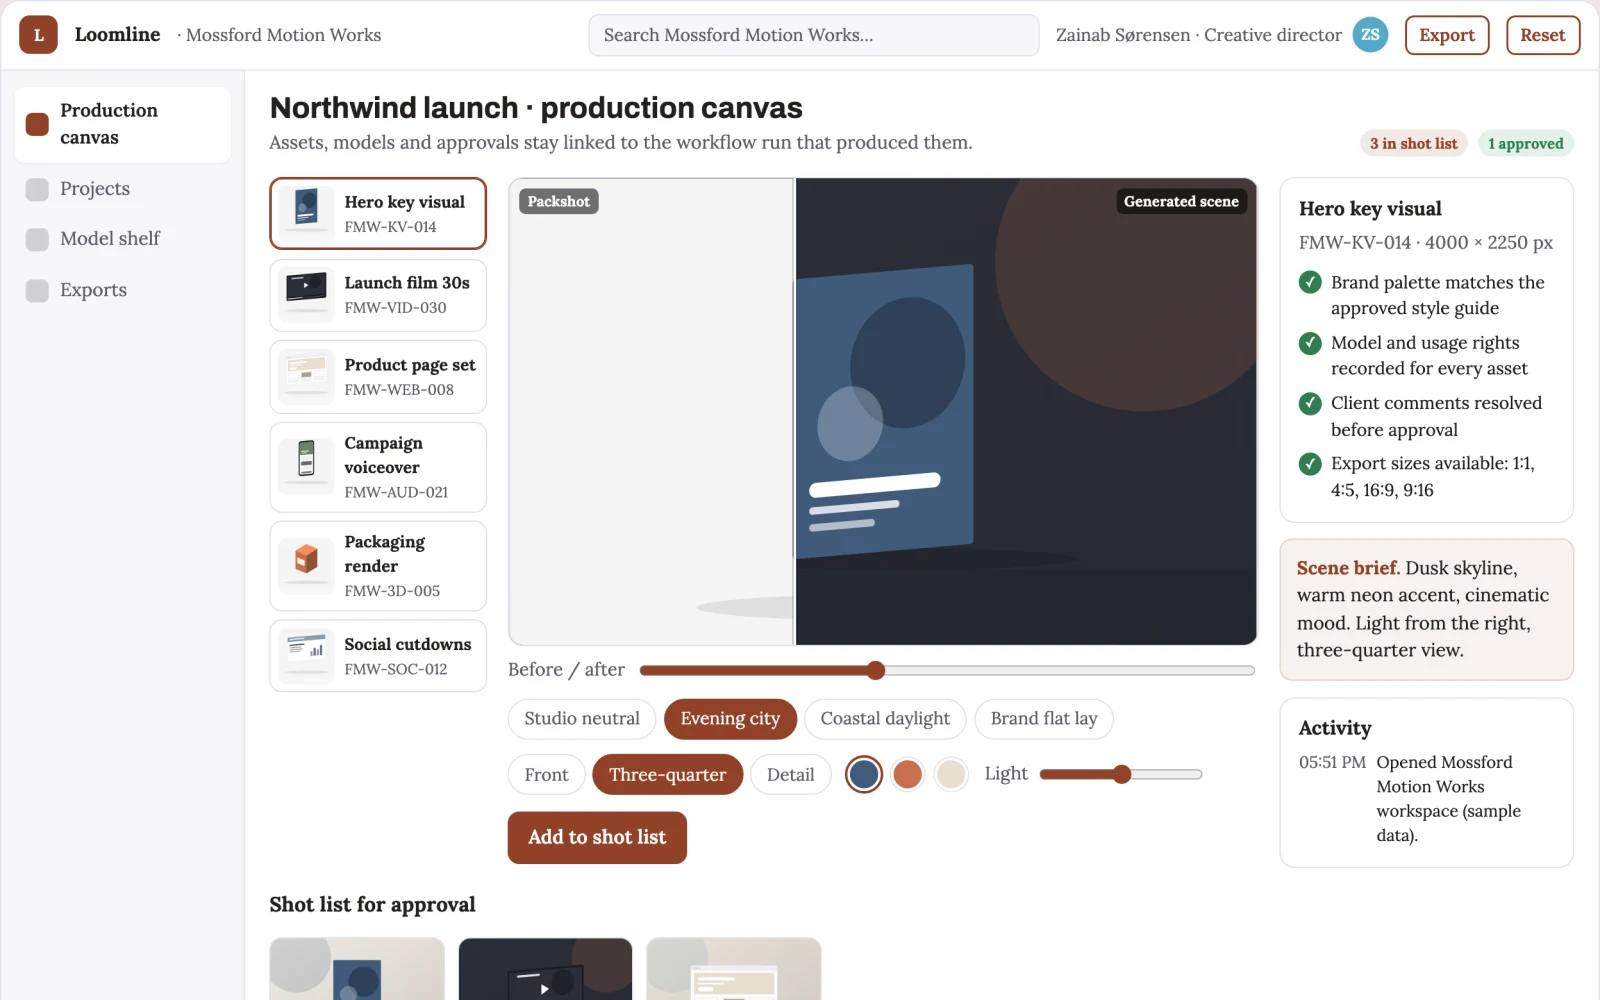Open Projects in the sidebar
The width and height of the screenshot is (1600, 1000).
coord(122,189)
